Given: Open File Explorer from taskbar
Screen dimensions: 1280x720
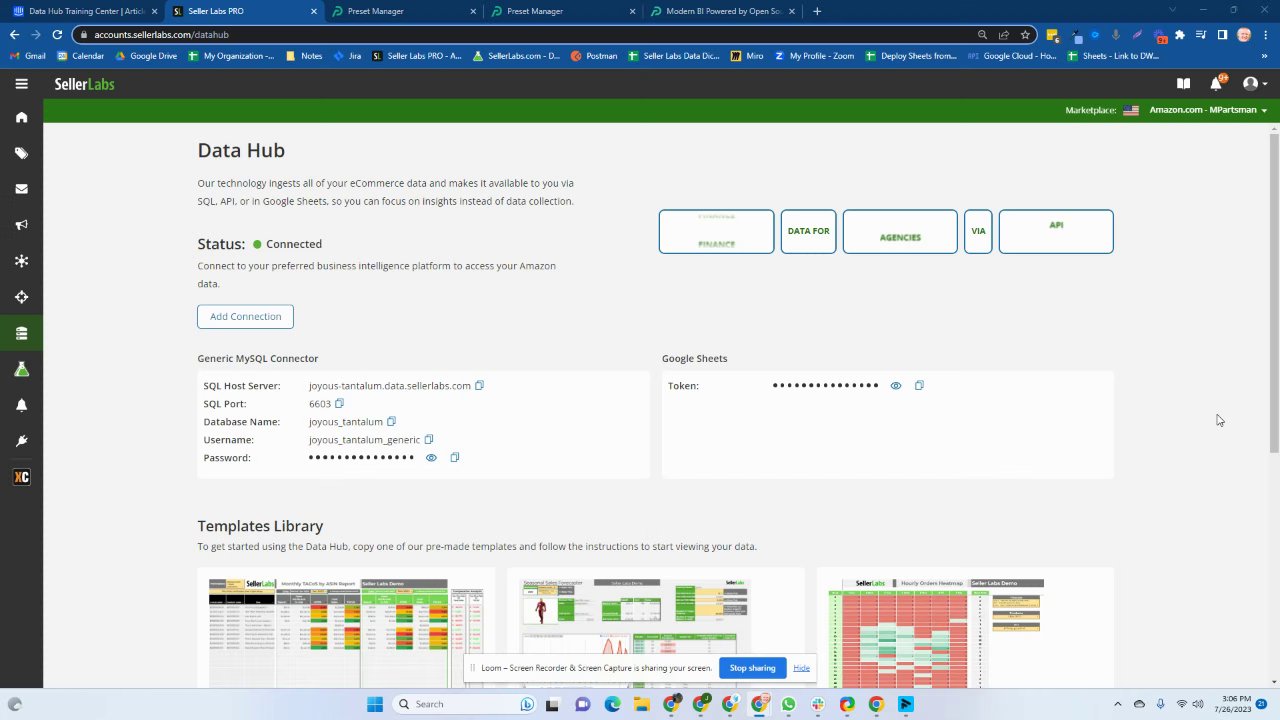Looking at the screenshot, I should pyautogui.click(x=641, y=704).
